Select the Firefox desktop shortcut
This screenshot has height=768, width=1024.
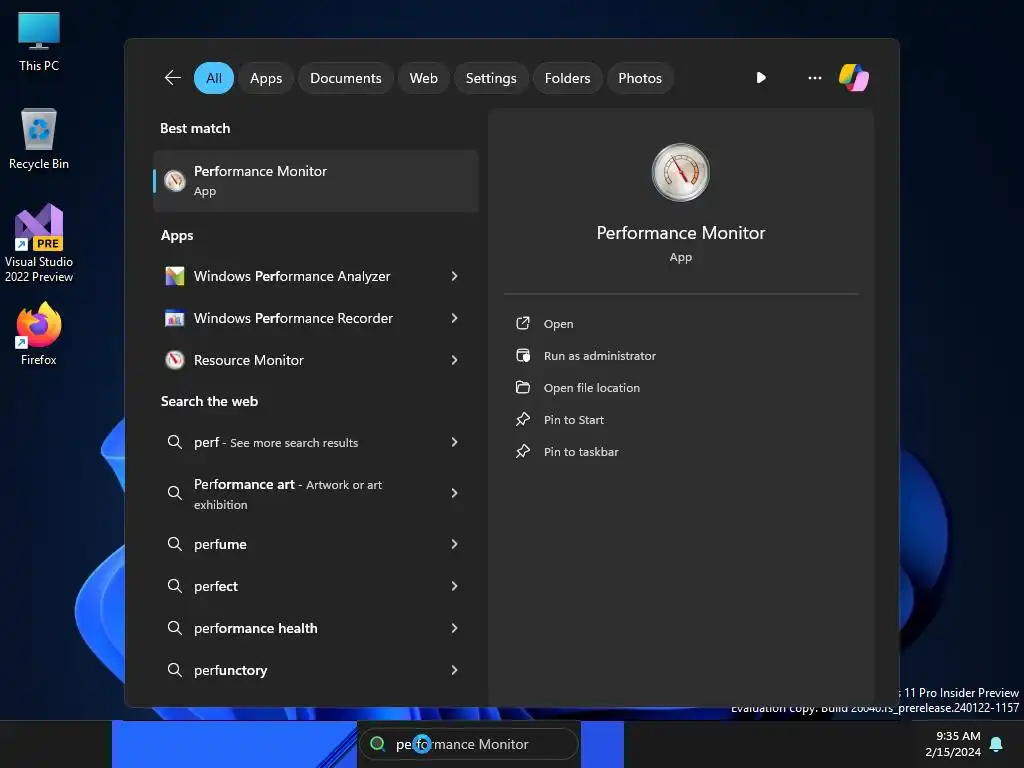coord(39,334)
